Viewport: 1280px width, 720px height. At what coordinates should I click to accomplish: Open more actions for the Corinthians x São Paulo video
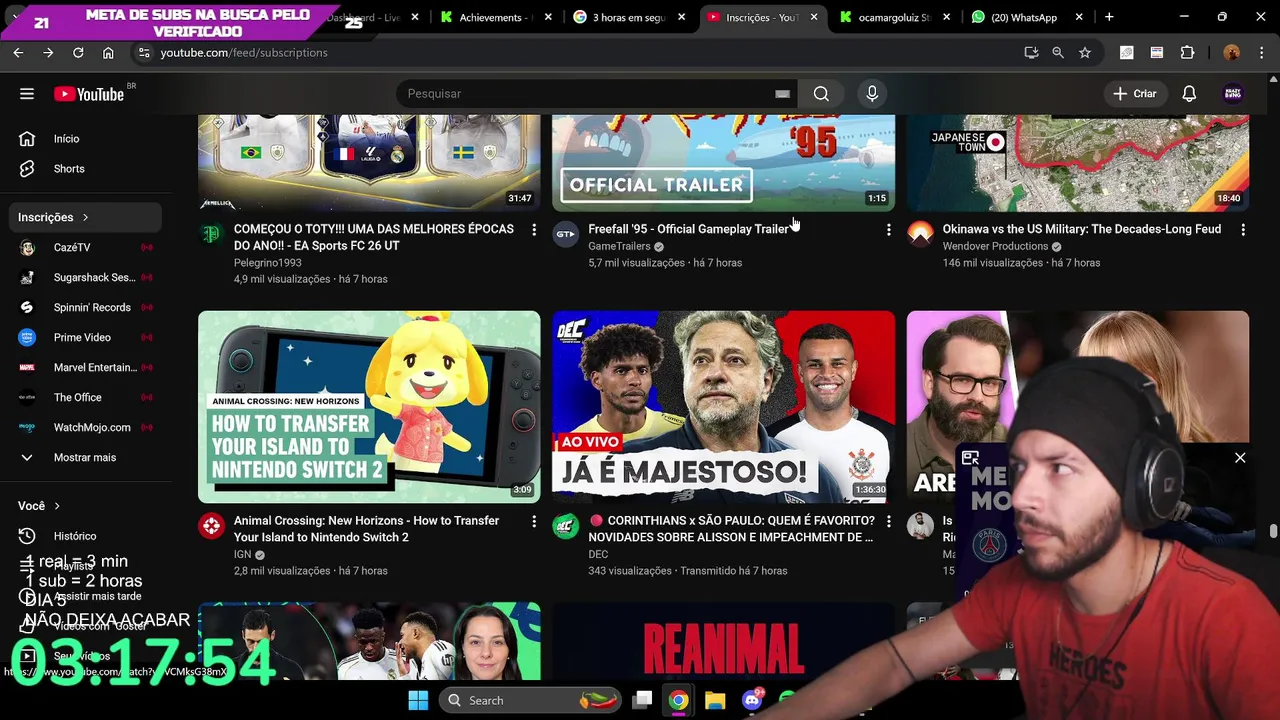point(888,522)
